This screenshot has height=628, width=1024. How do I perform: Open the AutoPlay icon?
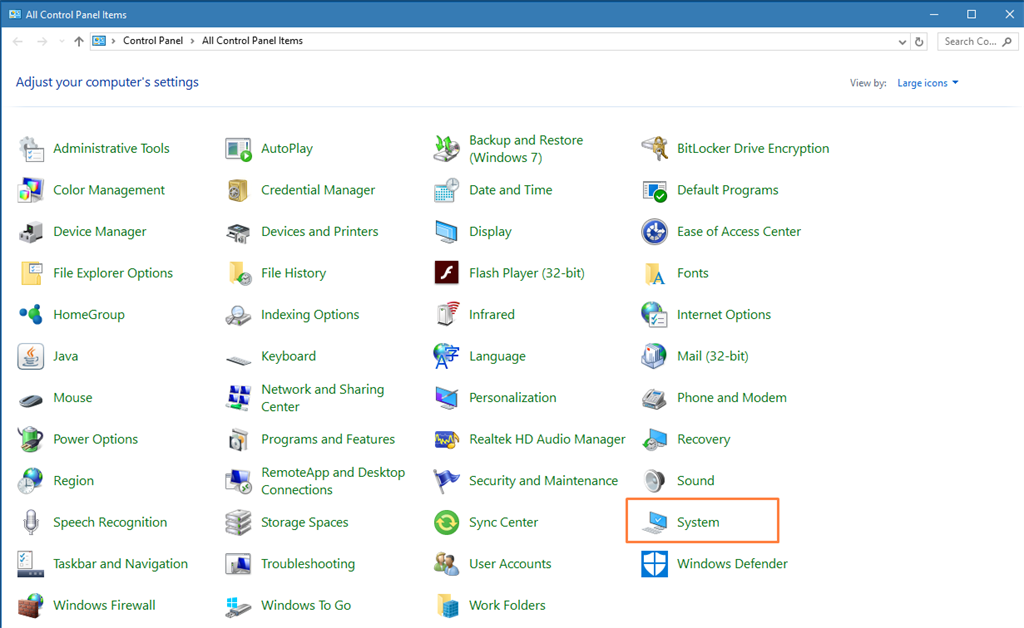(x=238, y=149)
